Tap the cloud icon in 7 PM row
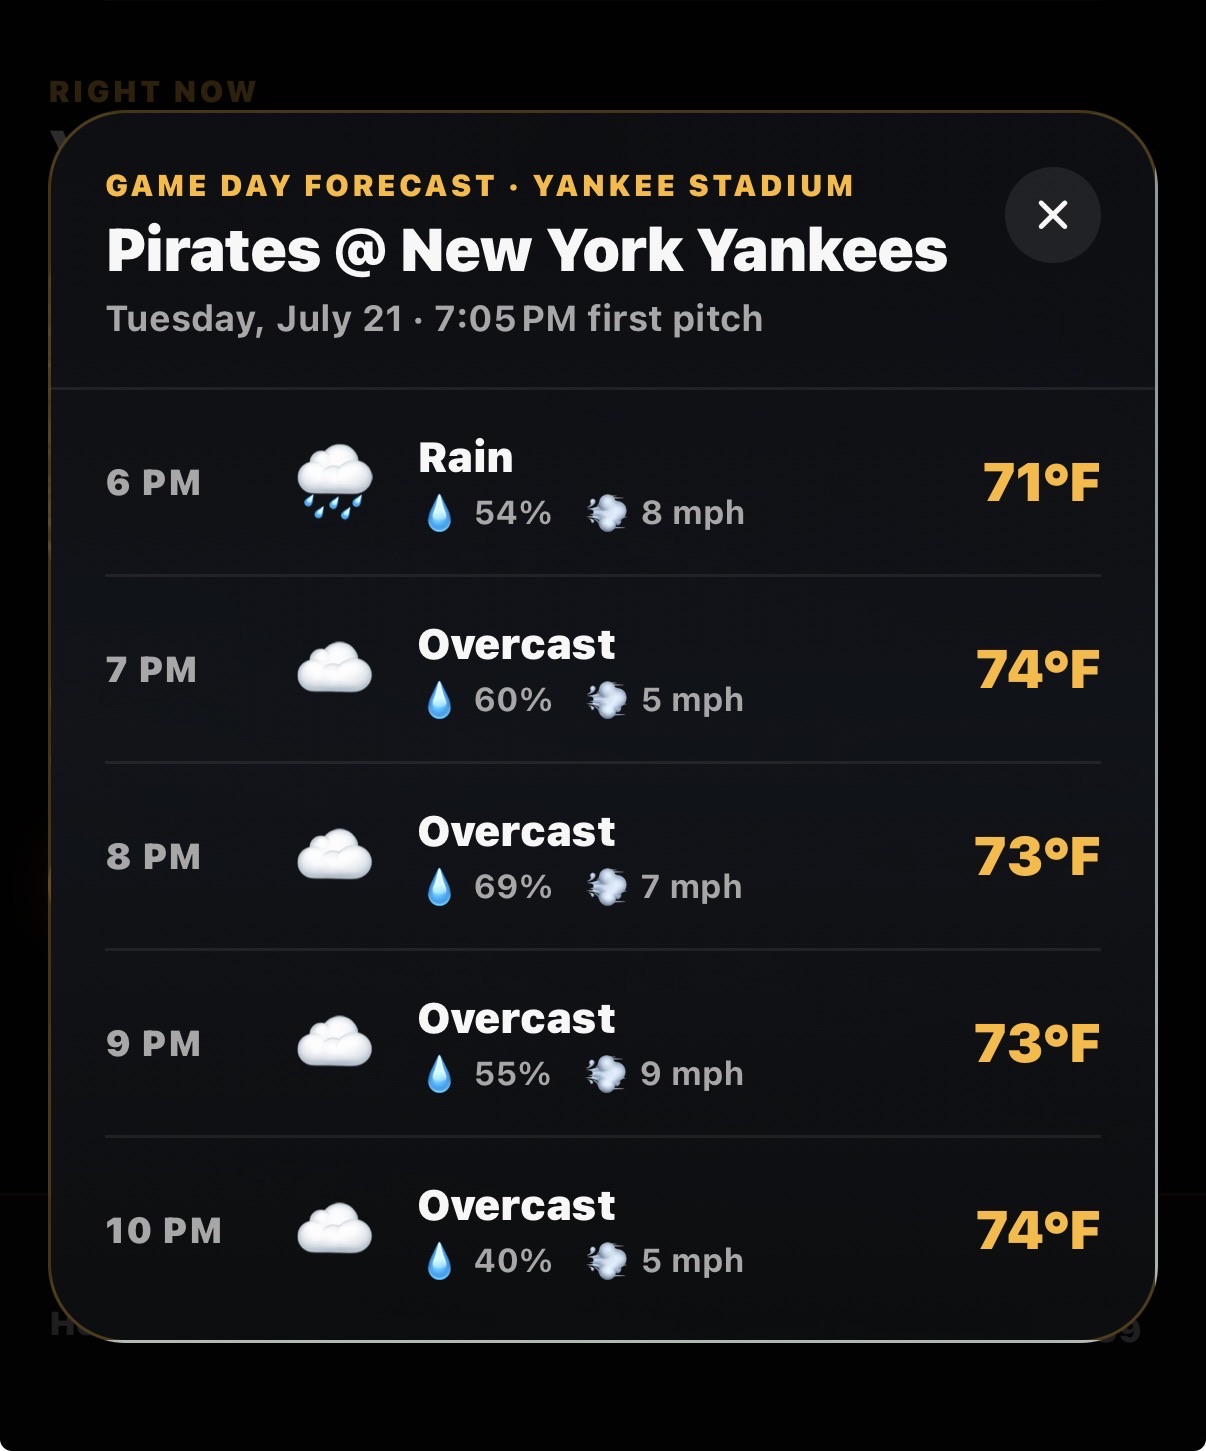Image resolution: width=1206 pixels, height=1451 pixels. tap(335, 669)
